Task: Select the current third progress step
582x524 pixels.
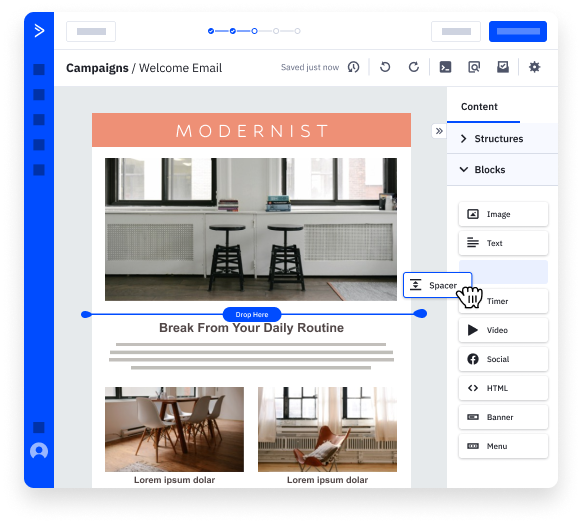Action: [x=254, y=31]
